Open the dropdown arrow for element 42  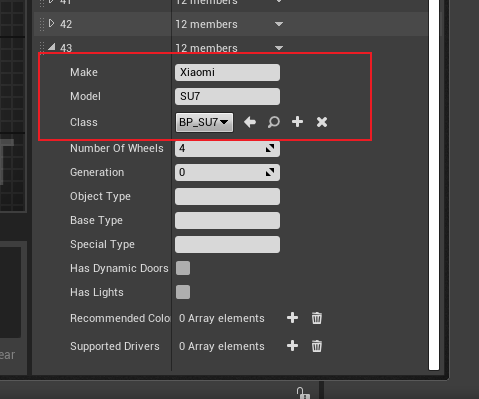pyautogui.click(x=279, y=24)
